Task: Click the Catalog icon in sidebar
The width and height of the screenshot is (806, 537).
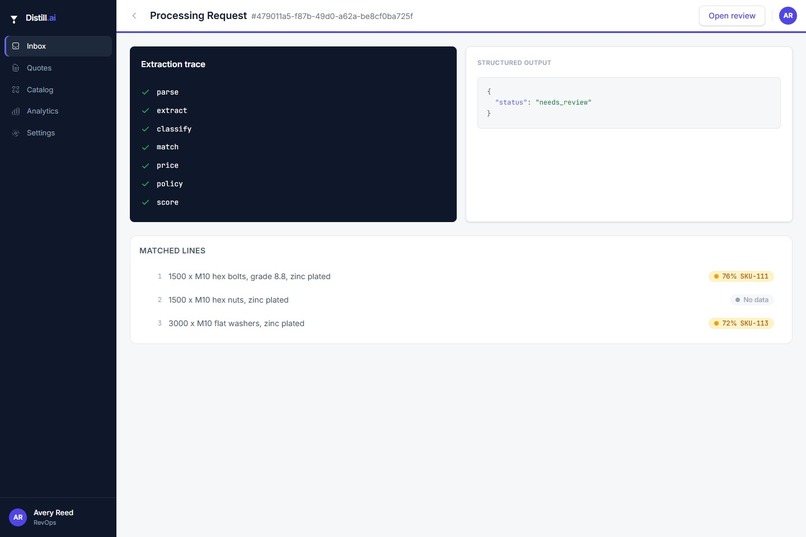Action: coord(16,89)
